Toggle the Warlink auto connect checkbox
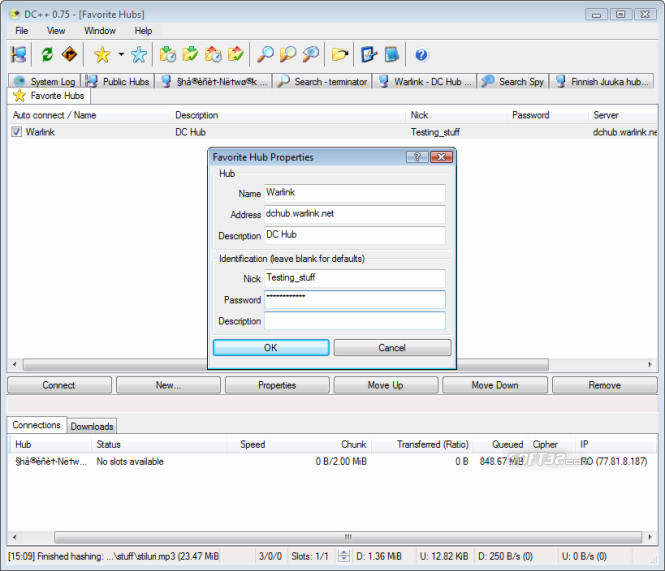 click(x=17, y=131)
